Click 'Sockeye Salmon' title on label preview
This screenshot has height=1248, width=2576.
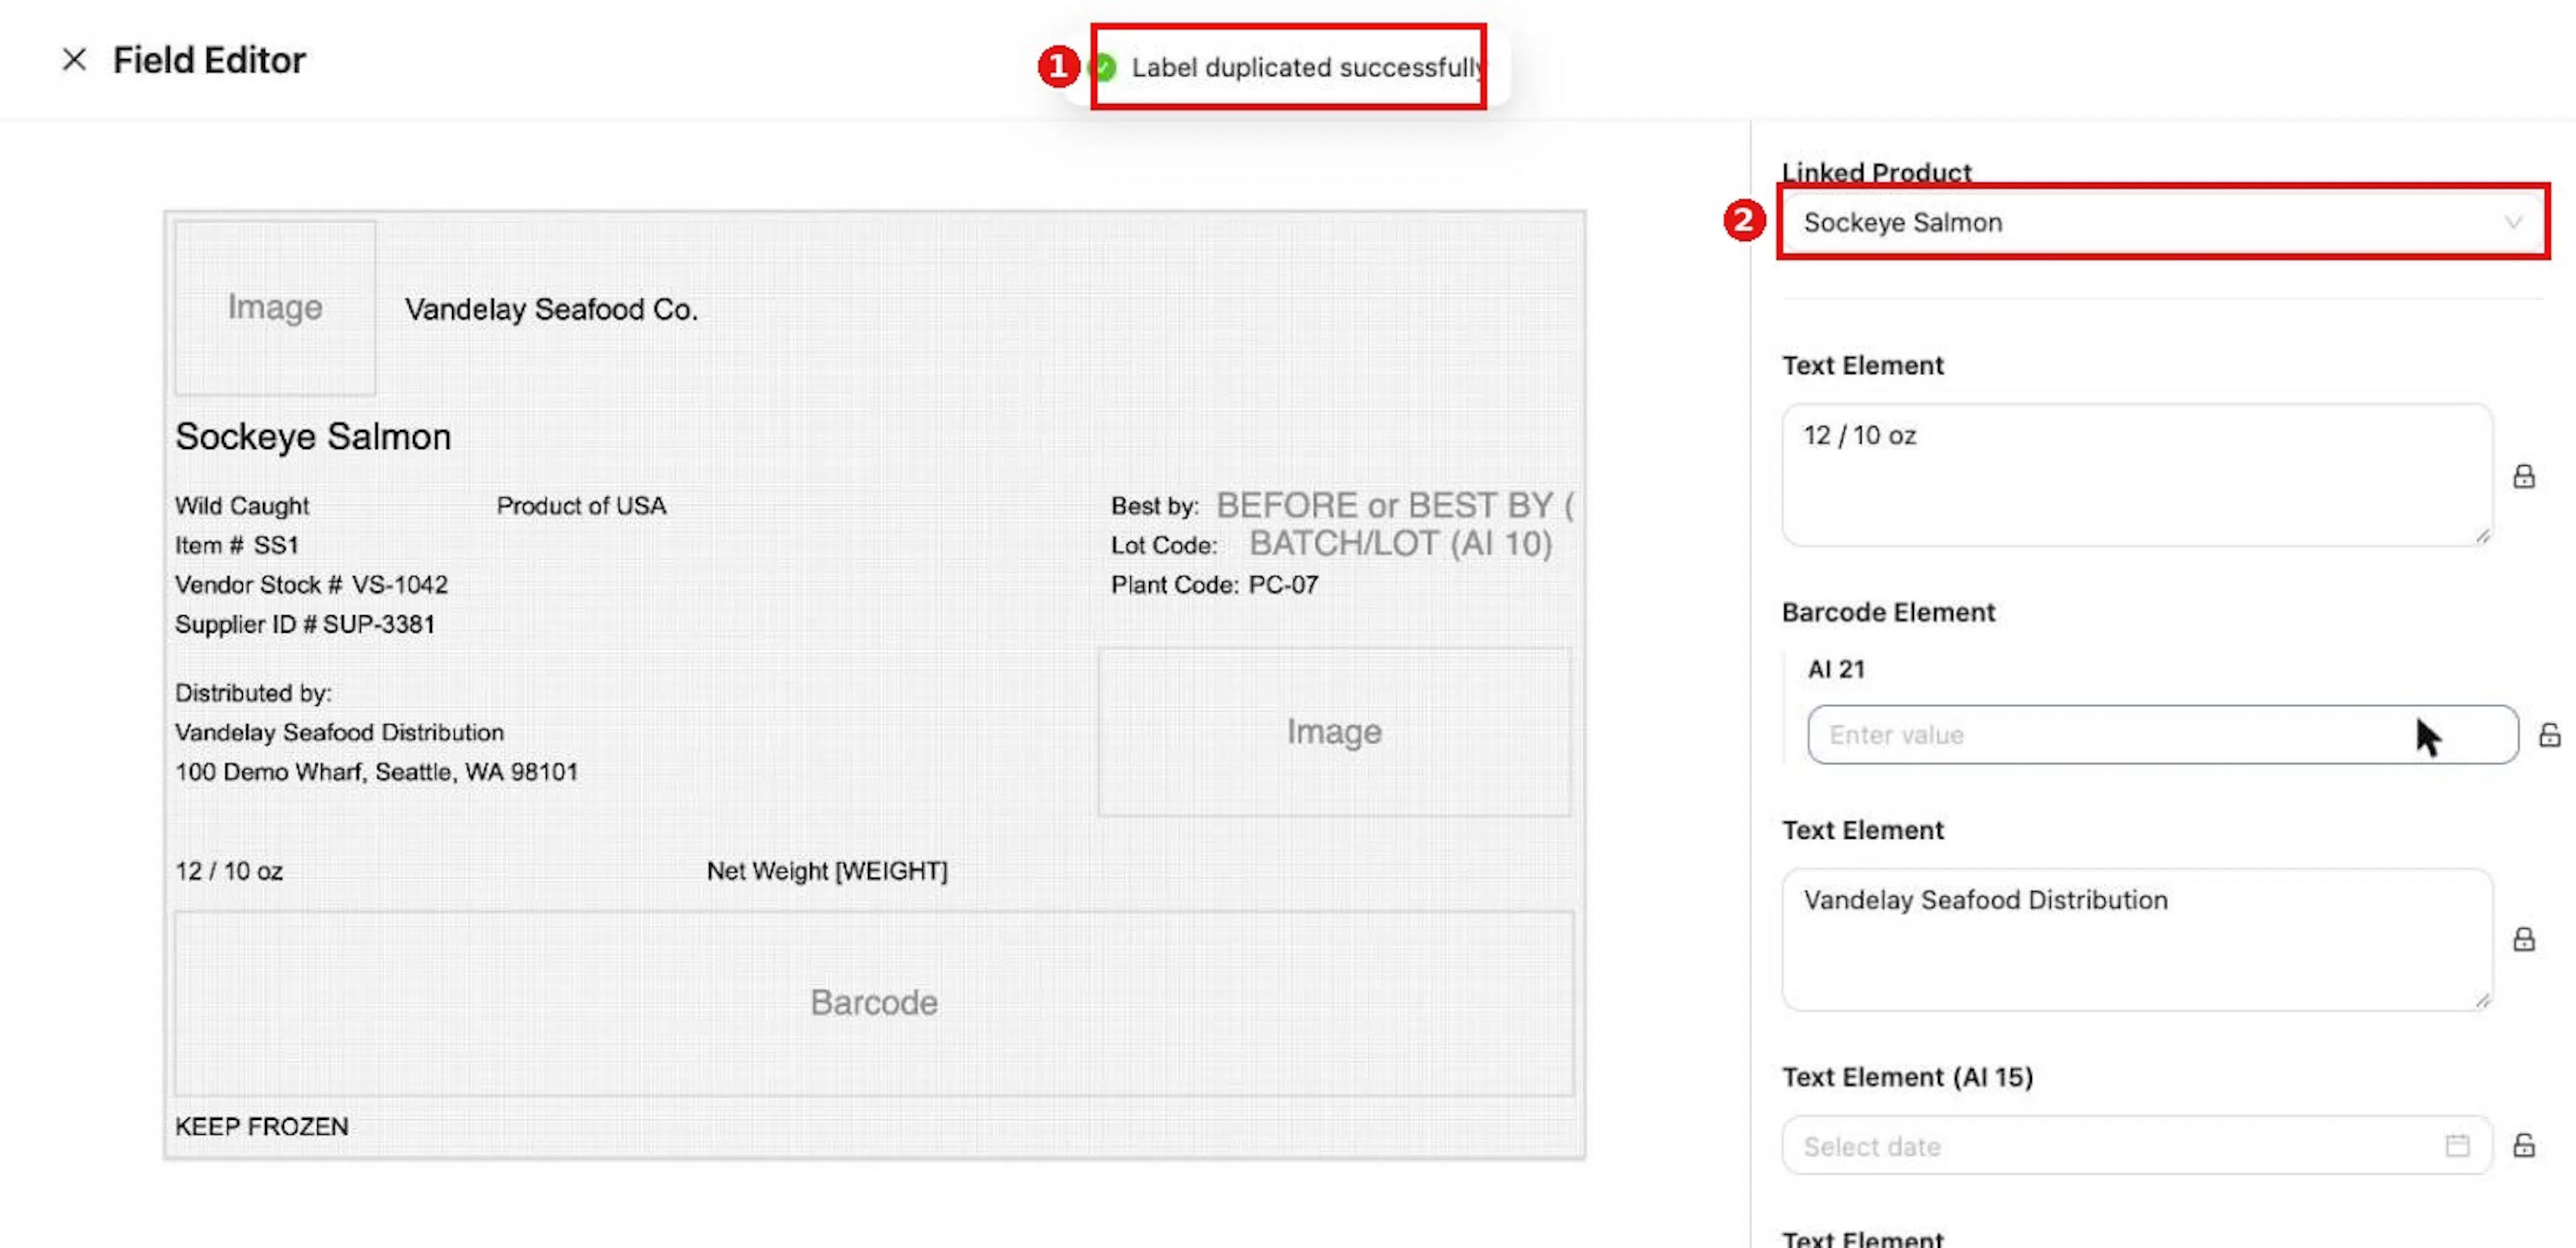tap(313, 437)
